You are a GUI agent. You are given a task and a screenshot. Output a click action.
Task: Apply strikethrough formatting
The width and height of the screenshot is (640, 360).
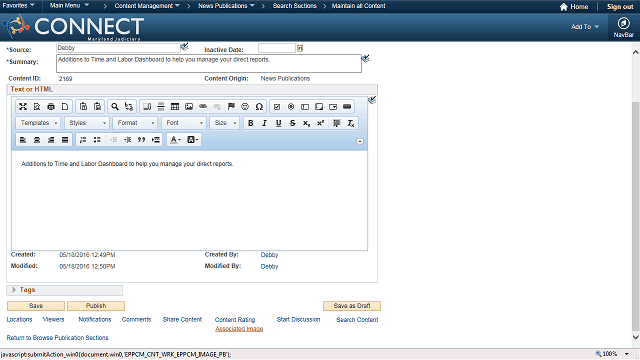(x=292, y=123)
